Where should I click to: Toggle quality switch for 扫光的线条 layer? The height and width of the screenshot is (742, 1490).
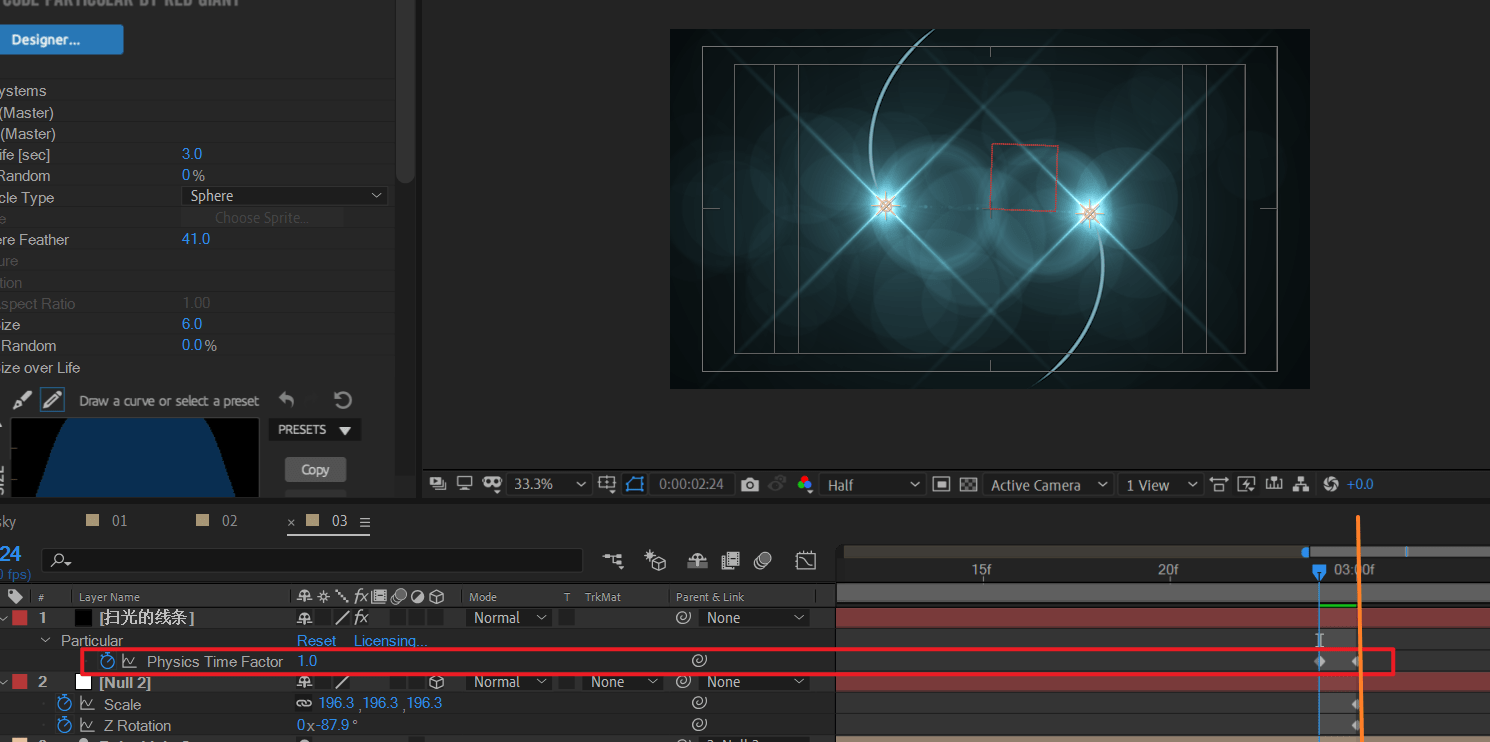(x=342, y=618)
